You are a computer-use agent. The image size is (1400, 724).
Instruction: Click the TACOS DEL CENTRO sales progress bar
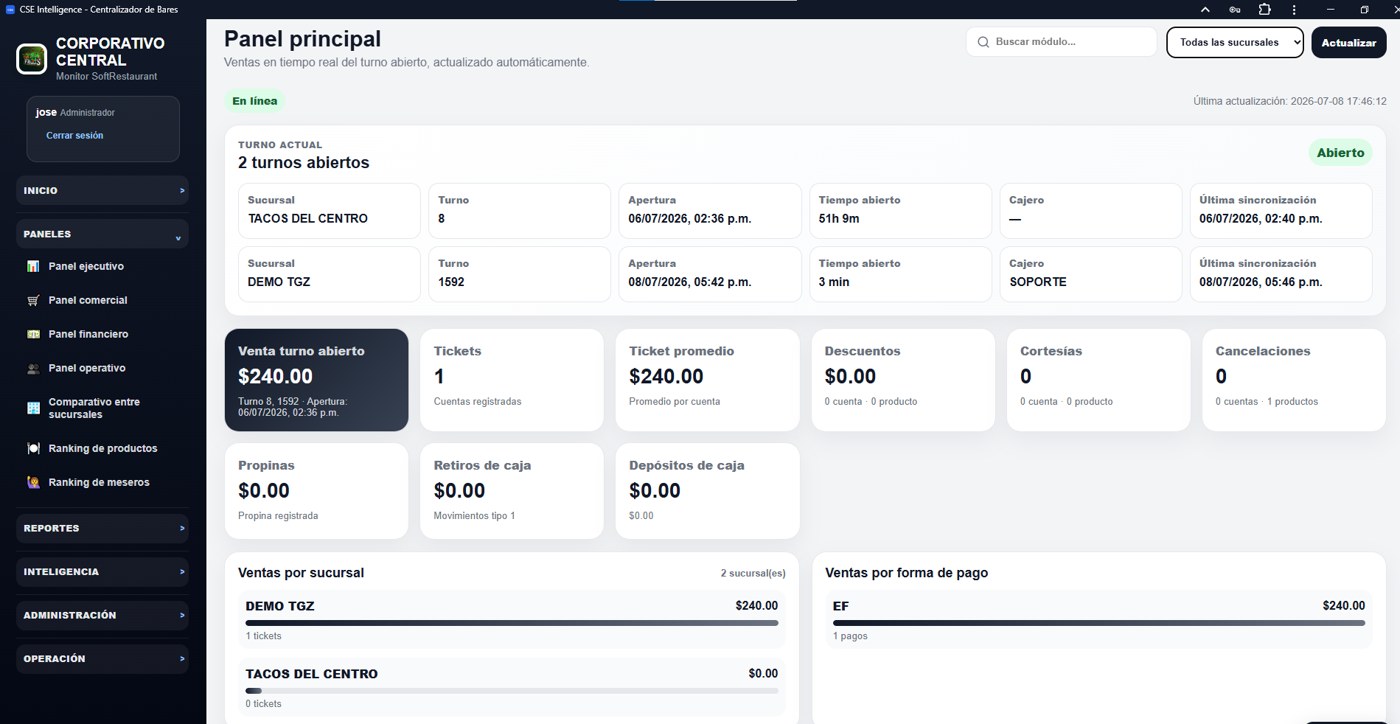coord(512,691)
